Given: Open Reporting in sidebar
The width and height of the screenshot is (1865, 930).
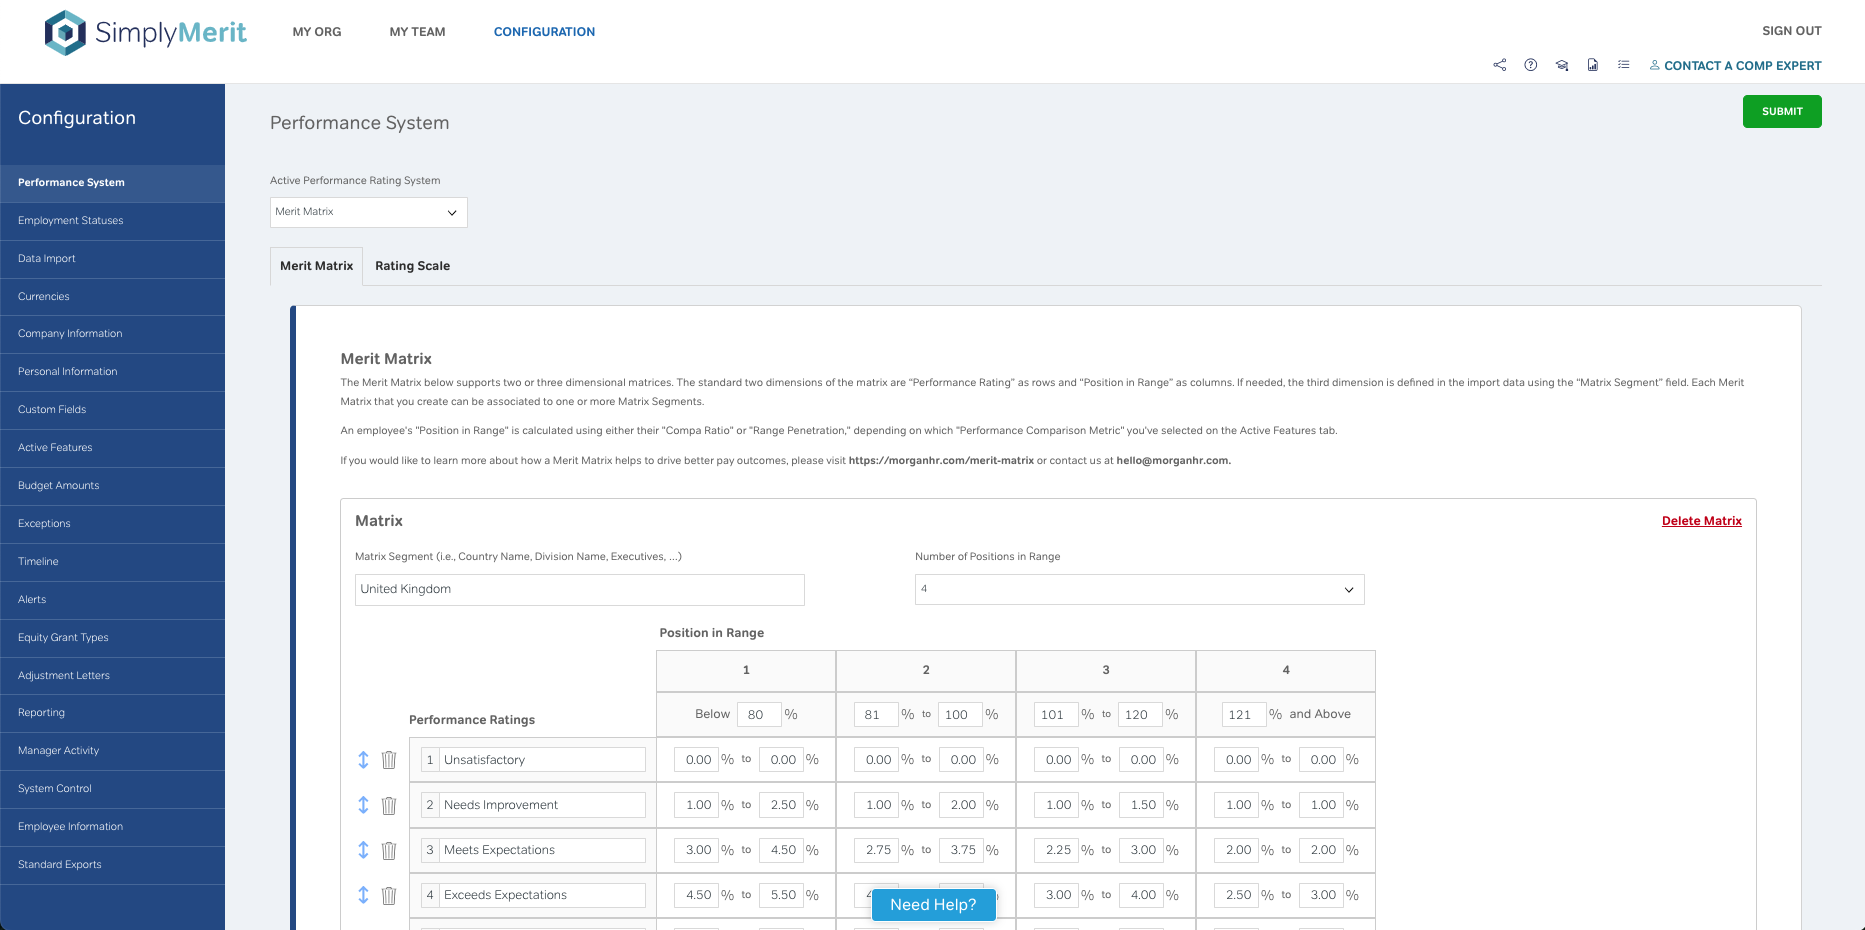Looking at the screenshot, I should pos(112,713).
